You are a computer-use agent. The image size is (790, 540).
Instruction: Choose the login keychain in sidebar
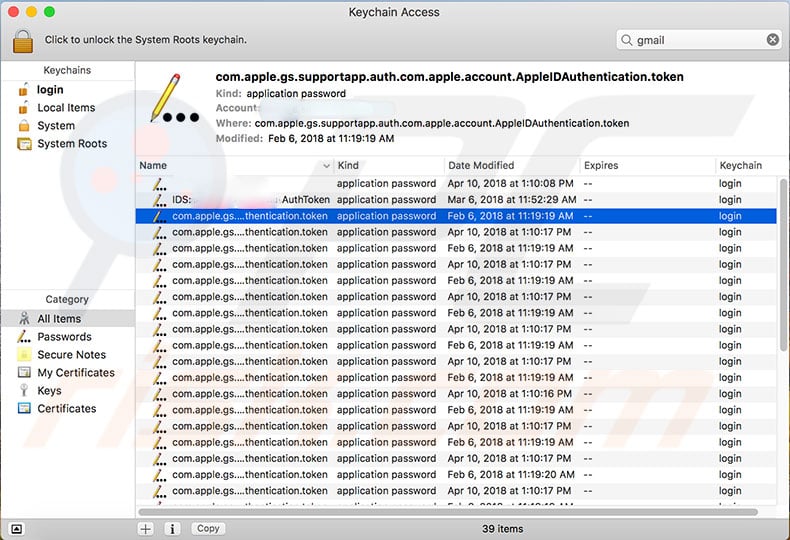(x=50, y=90)
